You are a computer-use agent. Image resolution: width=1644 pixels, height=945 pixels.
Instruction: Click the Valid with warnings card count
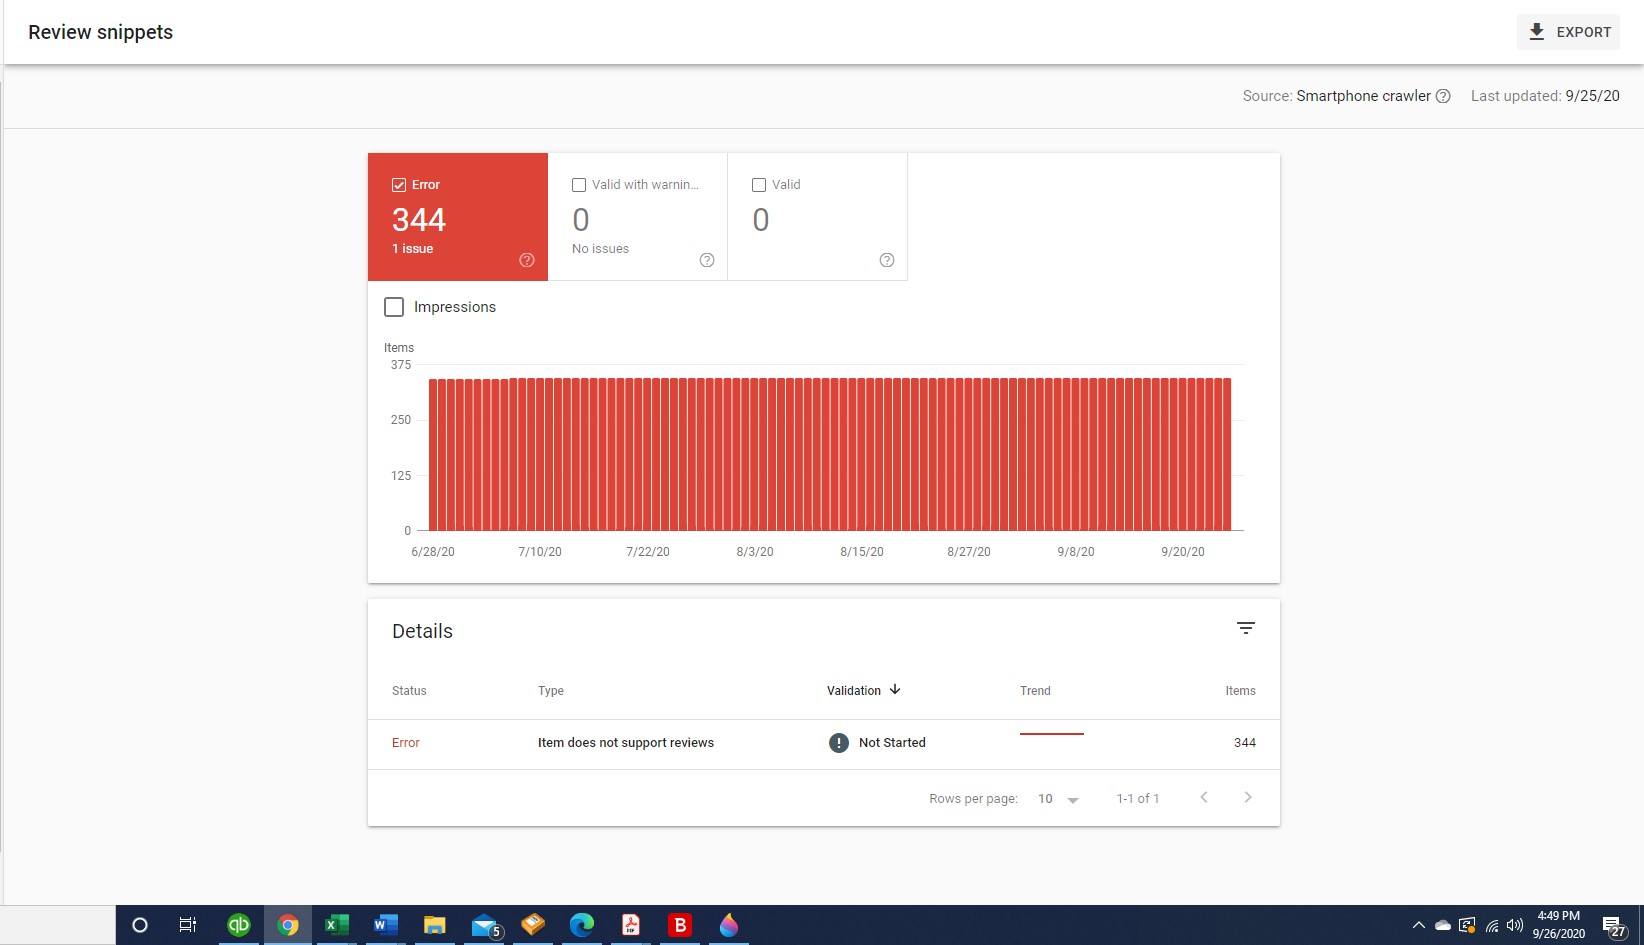click(581, 220)
